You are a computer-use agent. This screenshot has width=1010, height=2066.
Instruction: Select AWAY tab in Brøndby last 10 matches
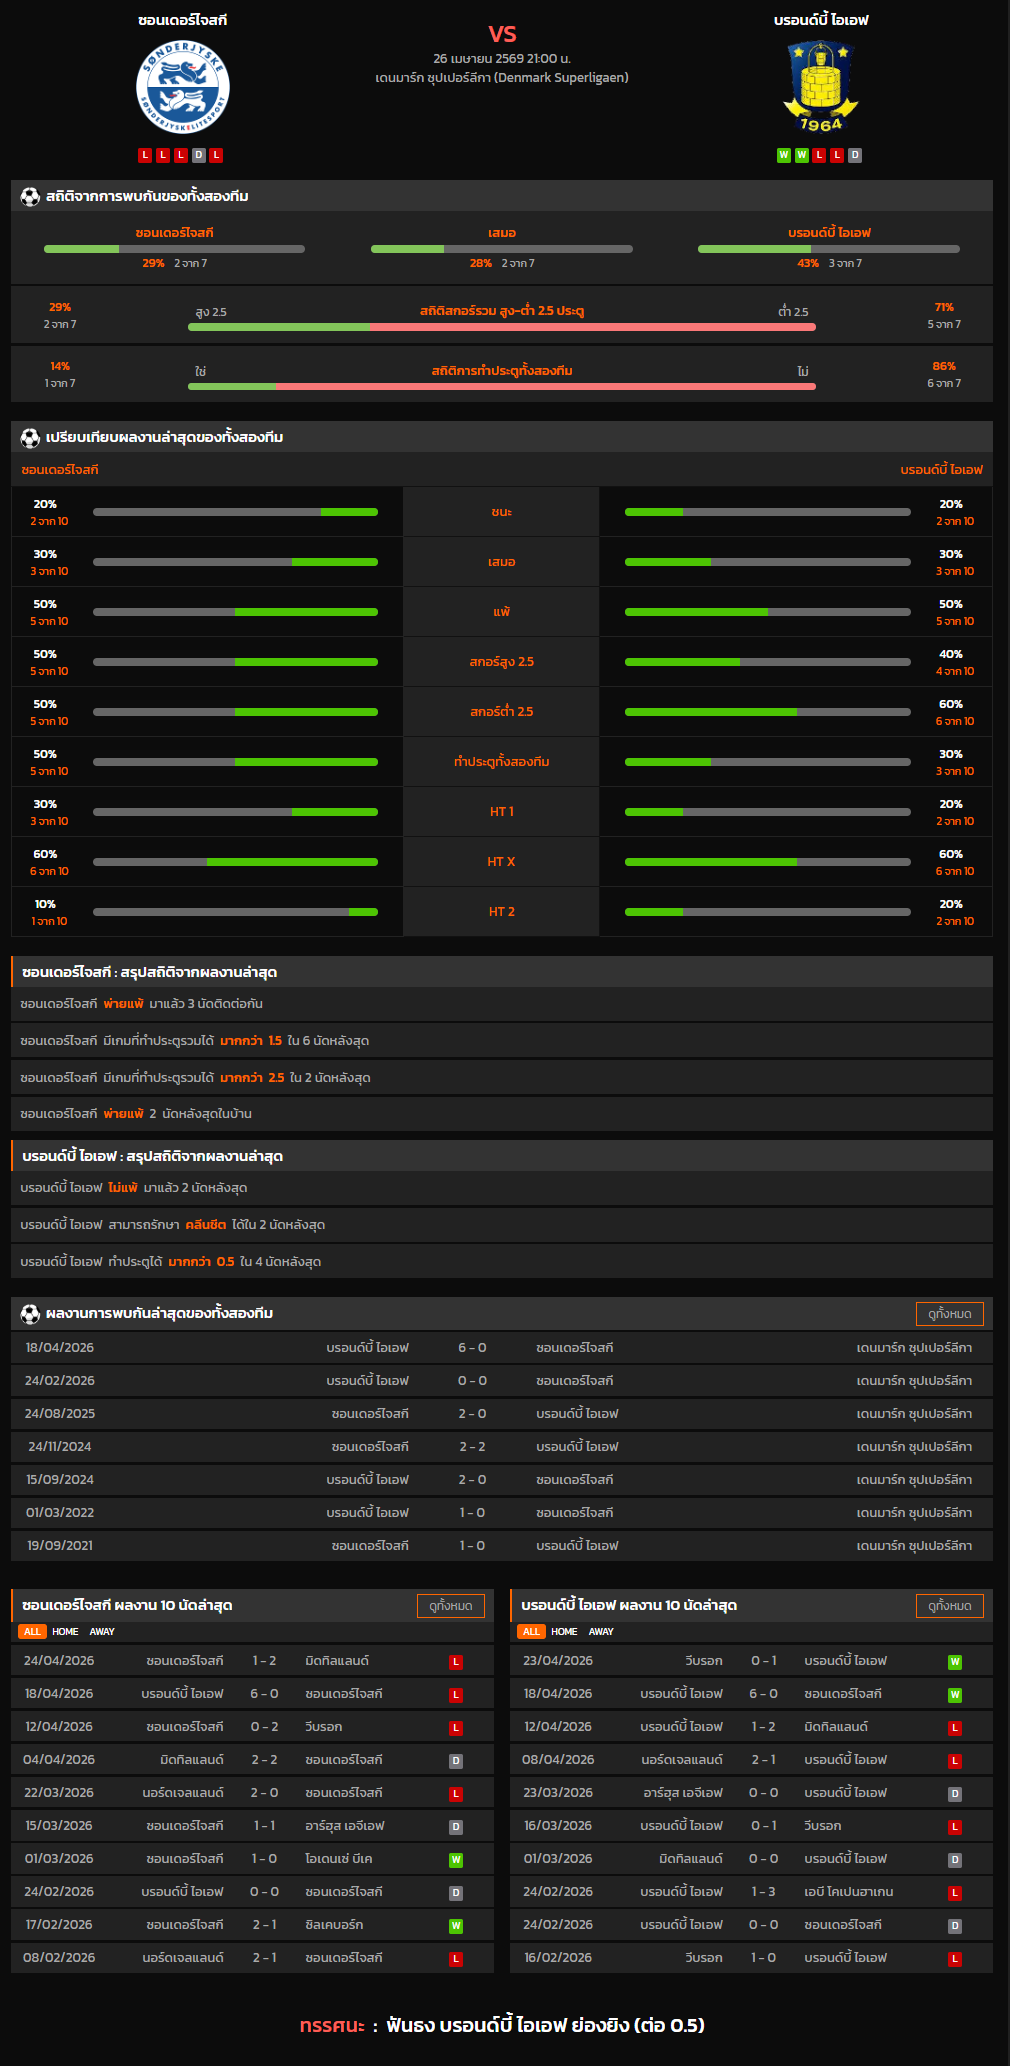601,1632
